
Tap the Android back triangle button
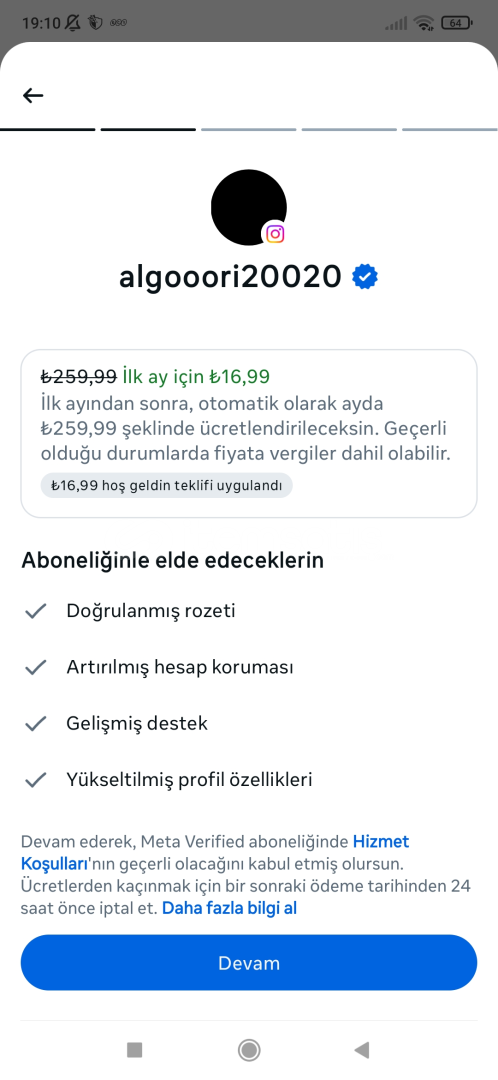362,1050
